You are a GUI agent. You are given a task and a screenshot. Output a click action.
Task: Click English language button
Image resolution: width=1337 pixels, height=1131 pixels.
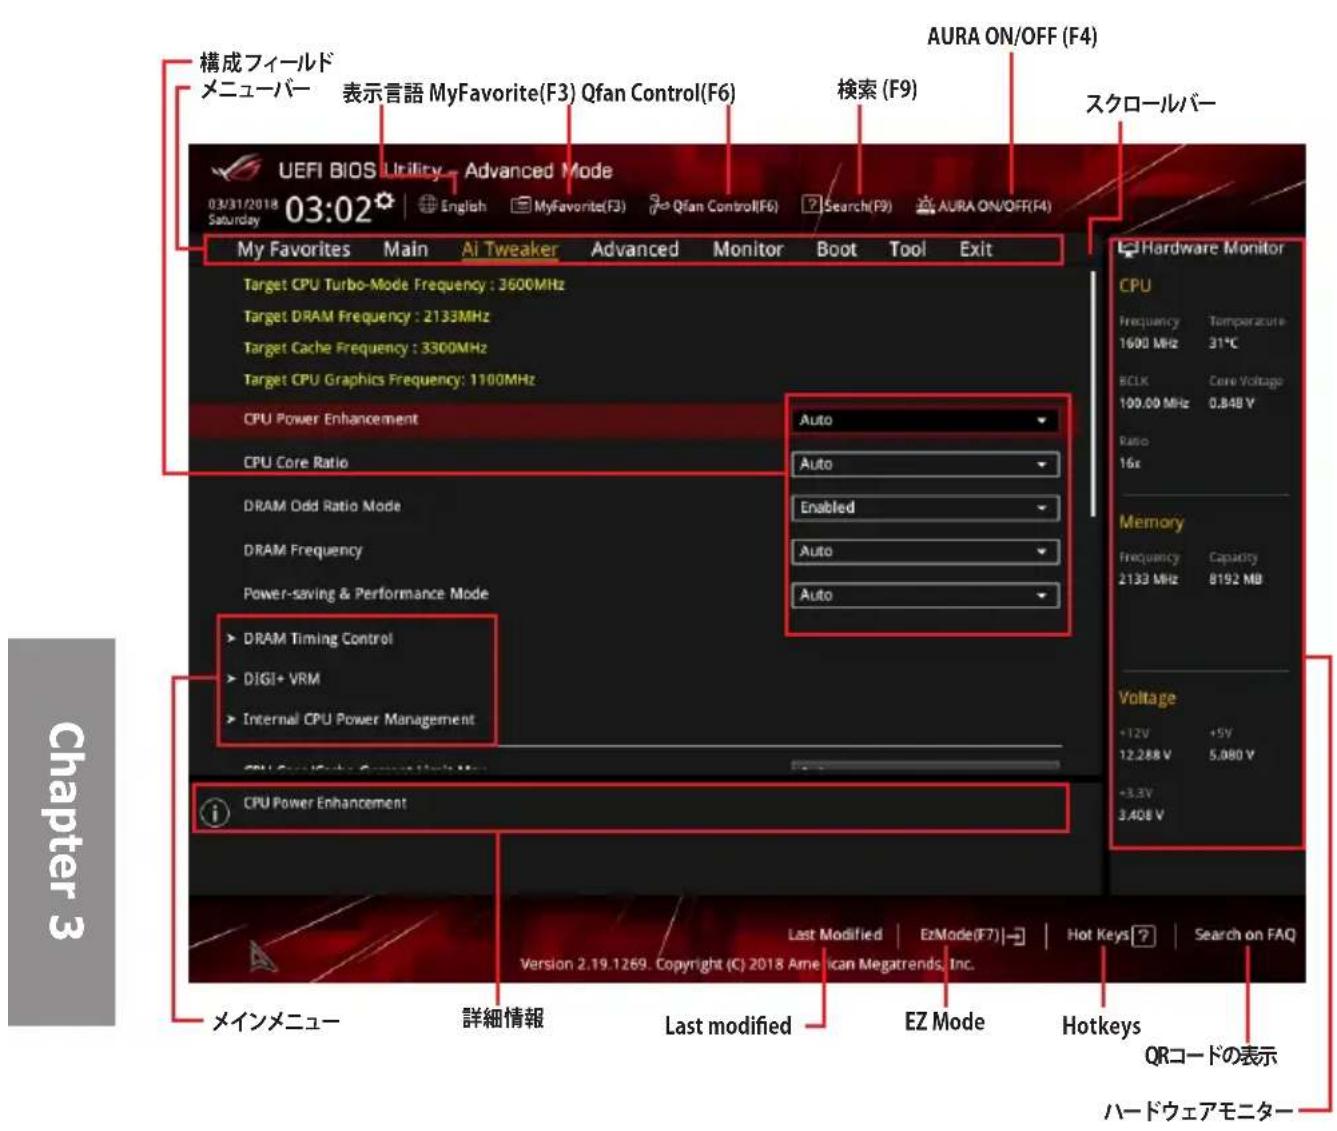click(452, 206)
